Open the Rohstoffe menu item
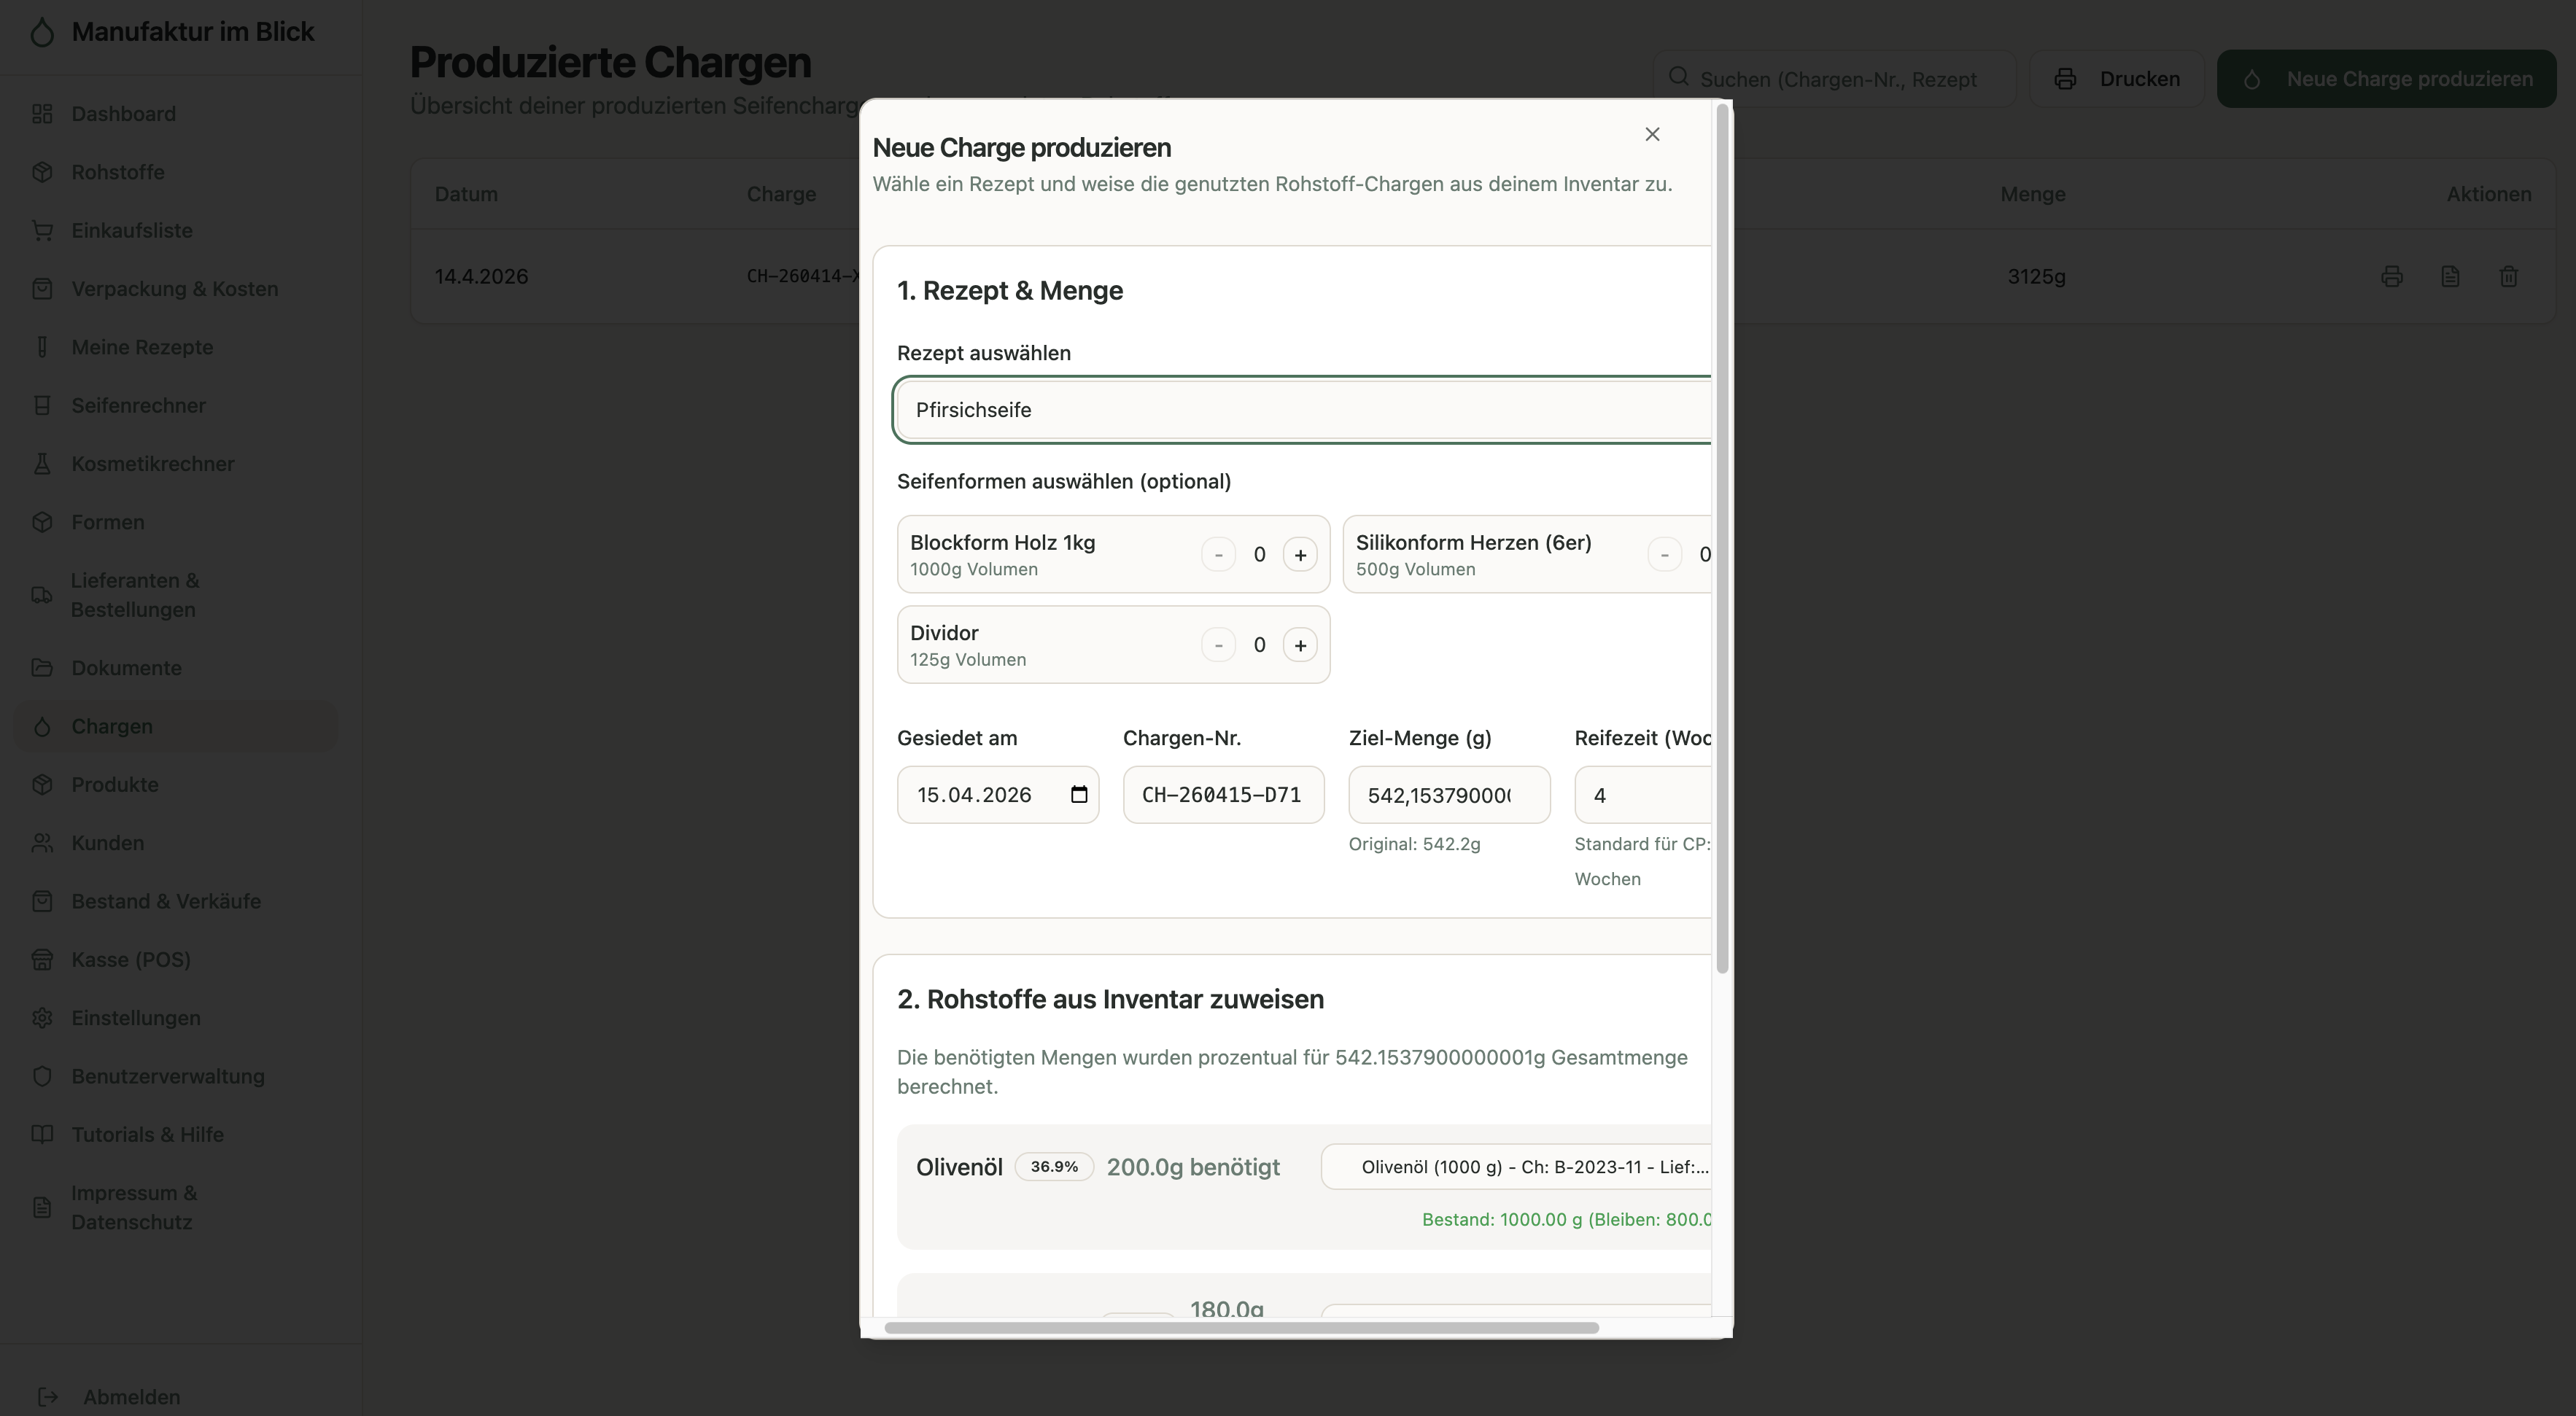 [x=175, y=172]
